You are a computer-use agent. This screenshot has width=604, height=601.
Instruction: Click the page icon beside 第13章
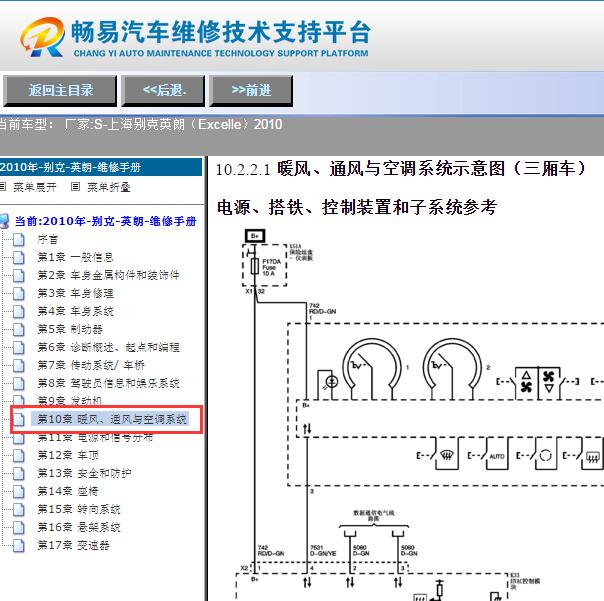coord(18,473)
